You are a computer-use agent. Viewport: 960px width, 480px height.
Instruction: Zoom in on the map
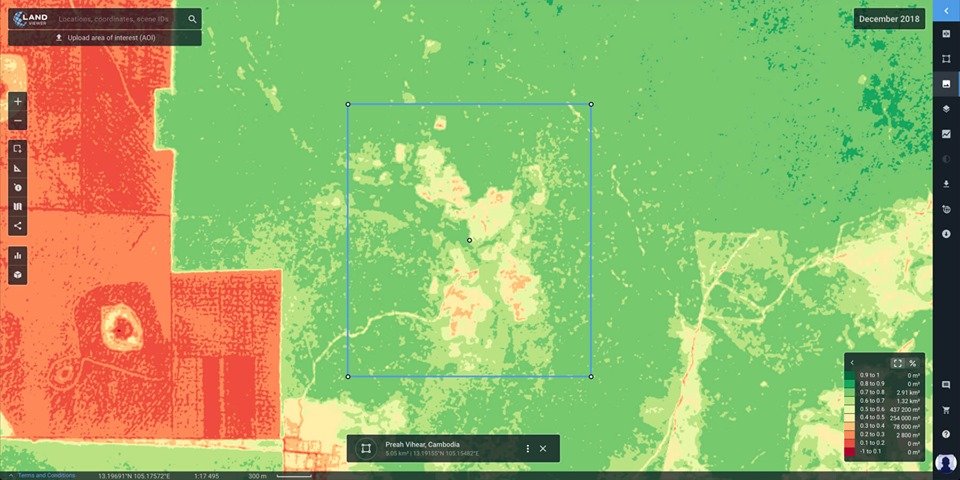[18, 102]
